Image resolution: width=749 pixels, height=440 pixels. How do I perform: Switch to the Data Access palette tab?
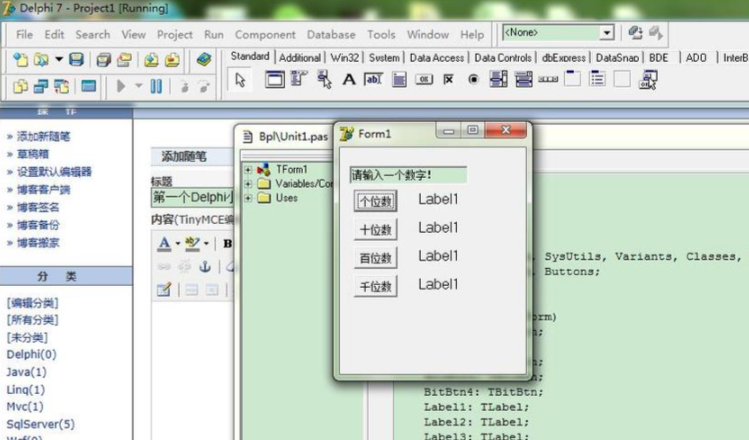click(x=437, y=58)
